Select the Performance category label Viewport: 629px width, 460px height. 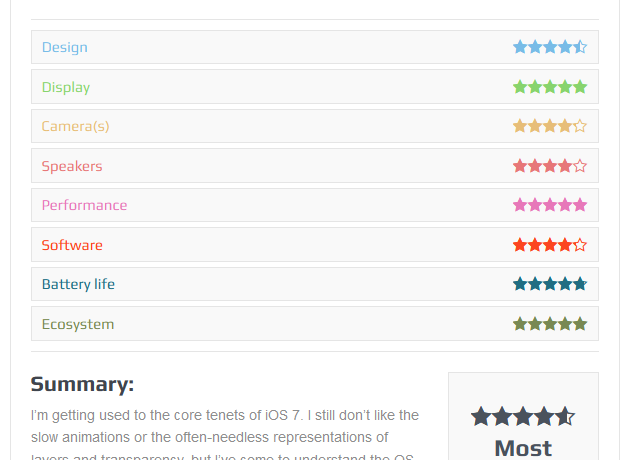click(84, 205)
